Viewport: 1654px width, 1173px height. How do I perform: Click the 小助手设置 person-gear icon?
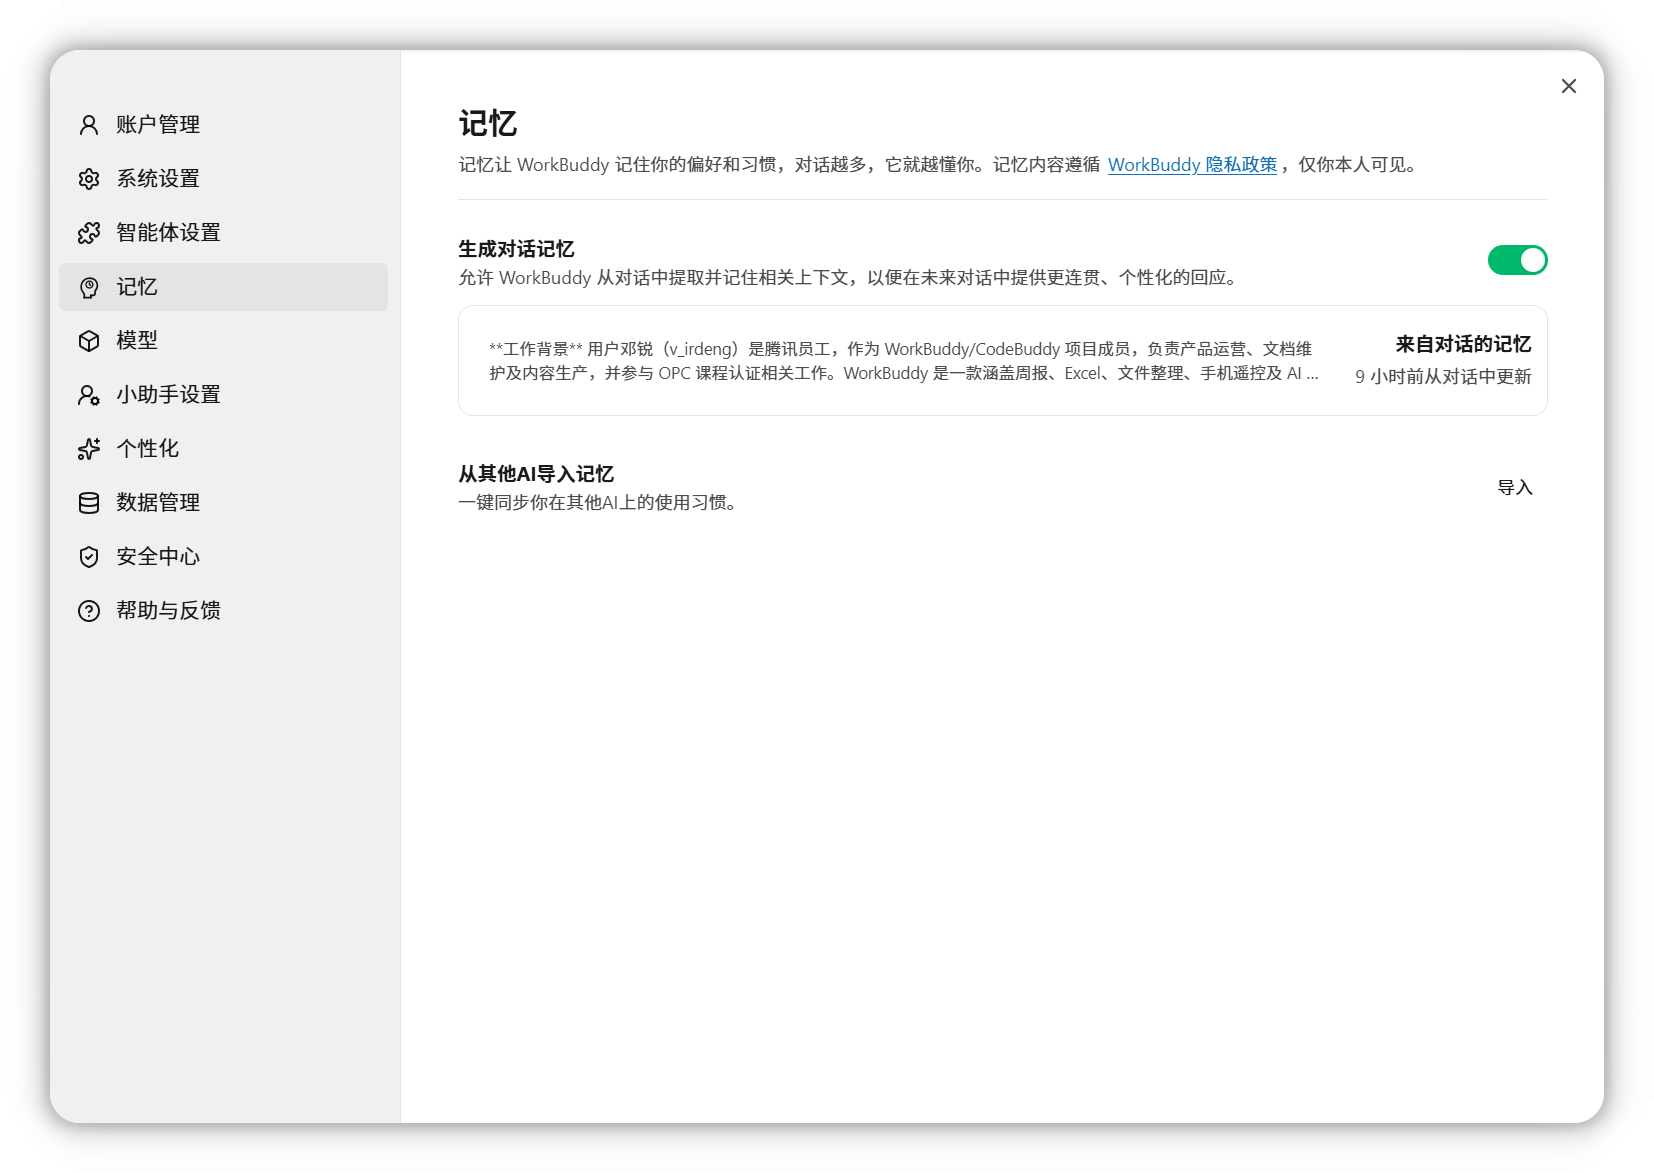(x=89, y=395)
